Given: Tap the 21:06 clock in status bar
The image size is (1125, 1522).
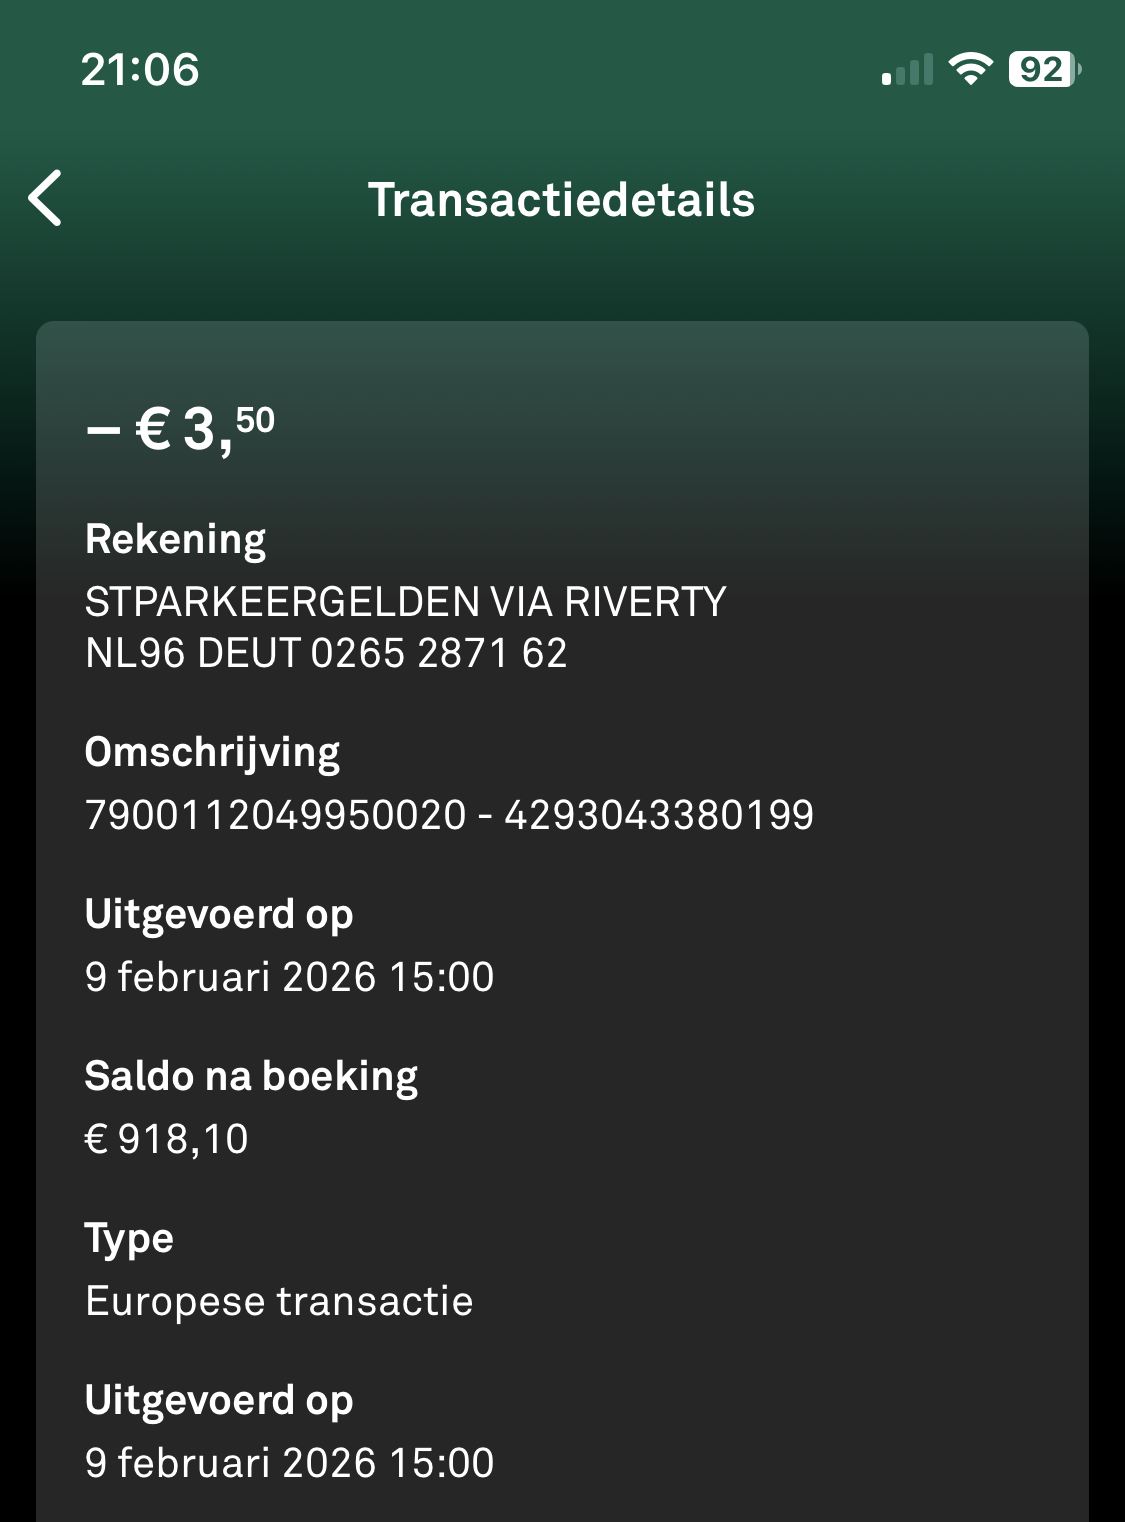Looking at the screenshot, I should 140,70.
